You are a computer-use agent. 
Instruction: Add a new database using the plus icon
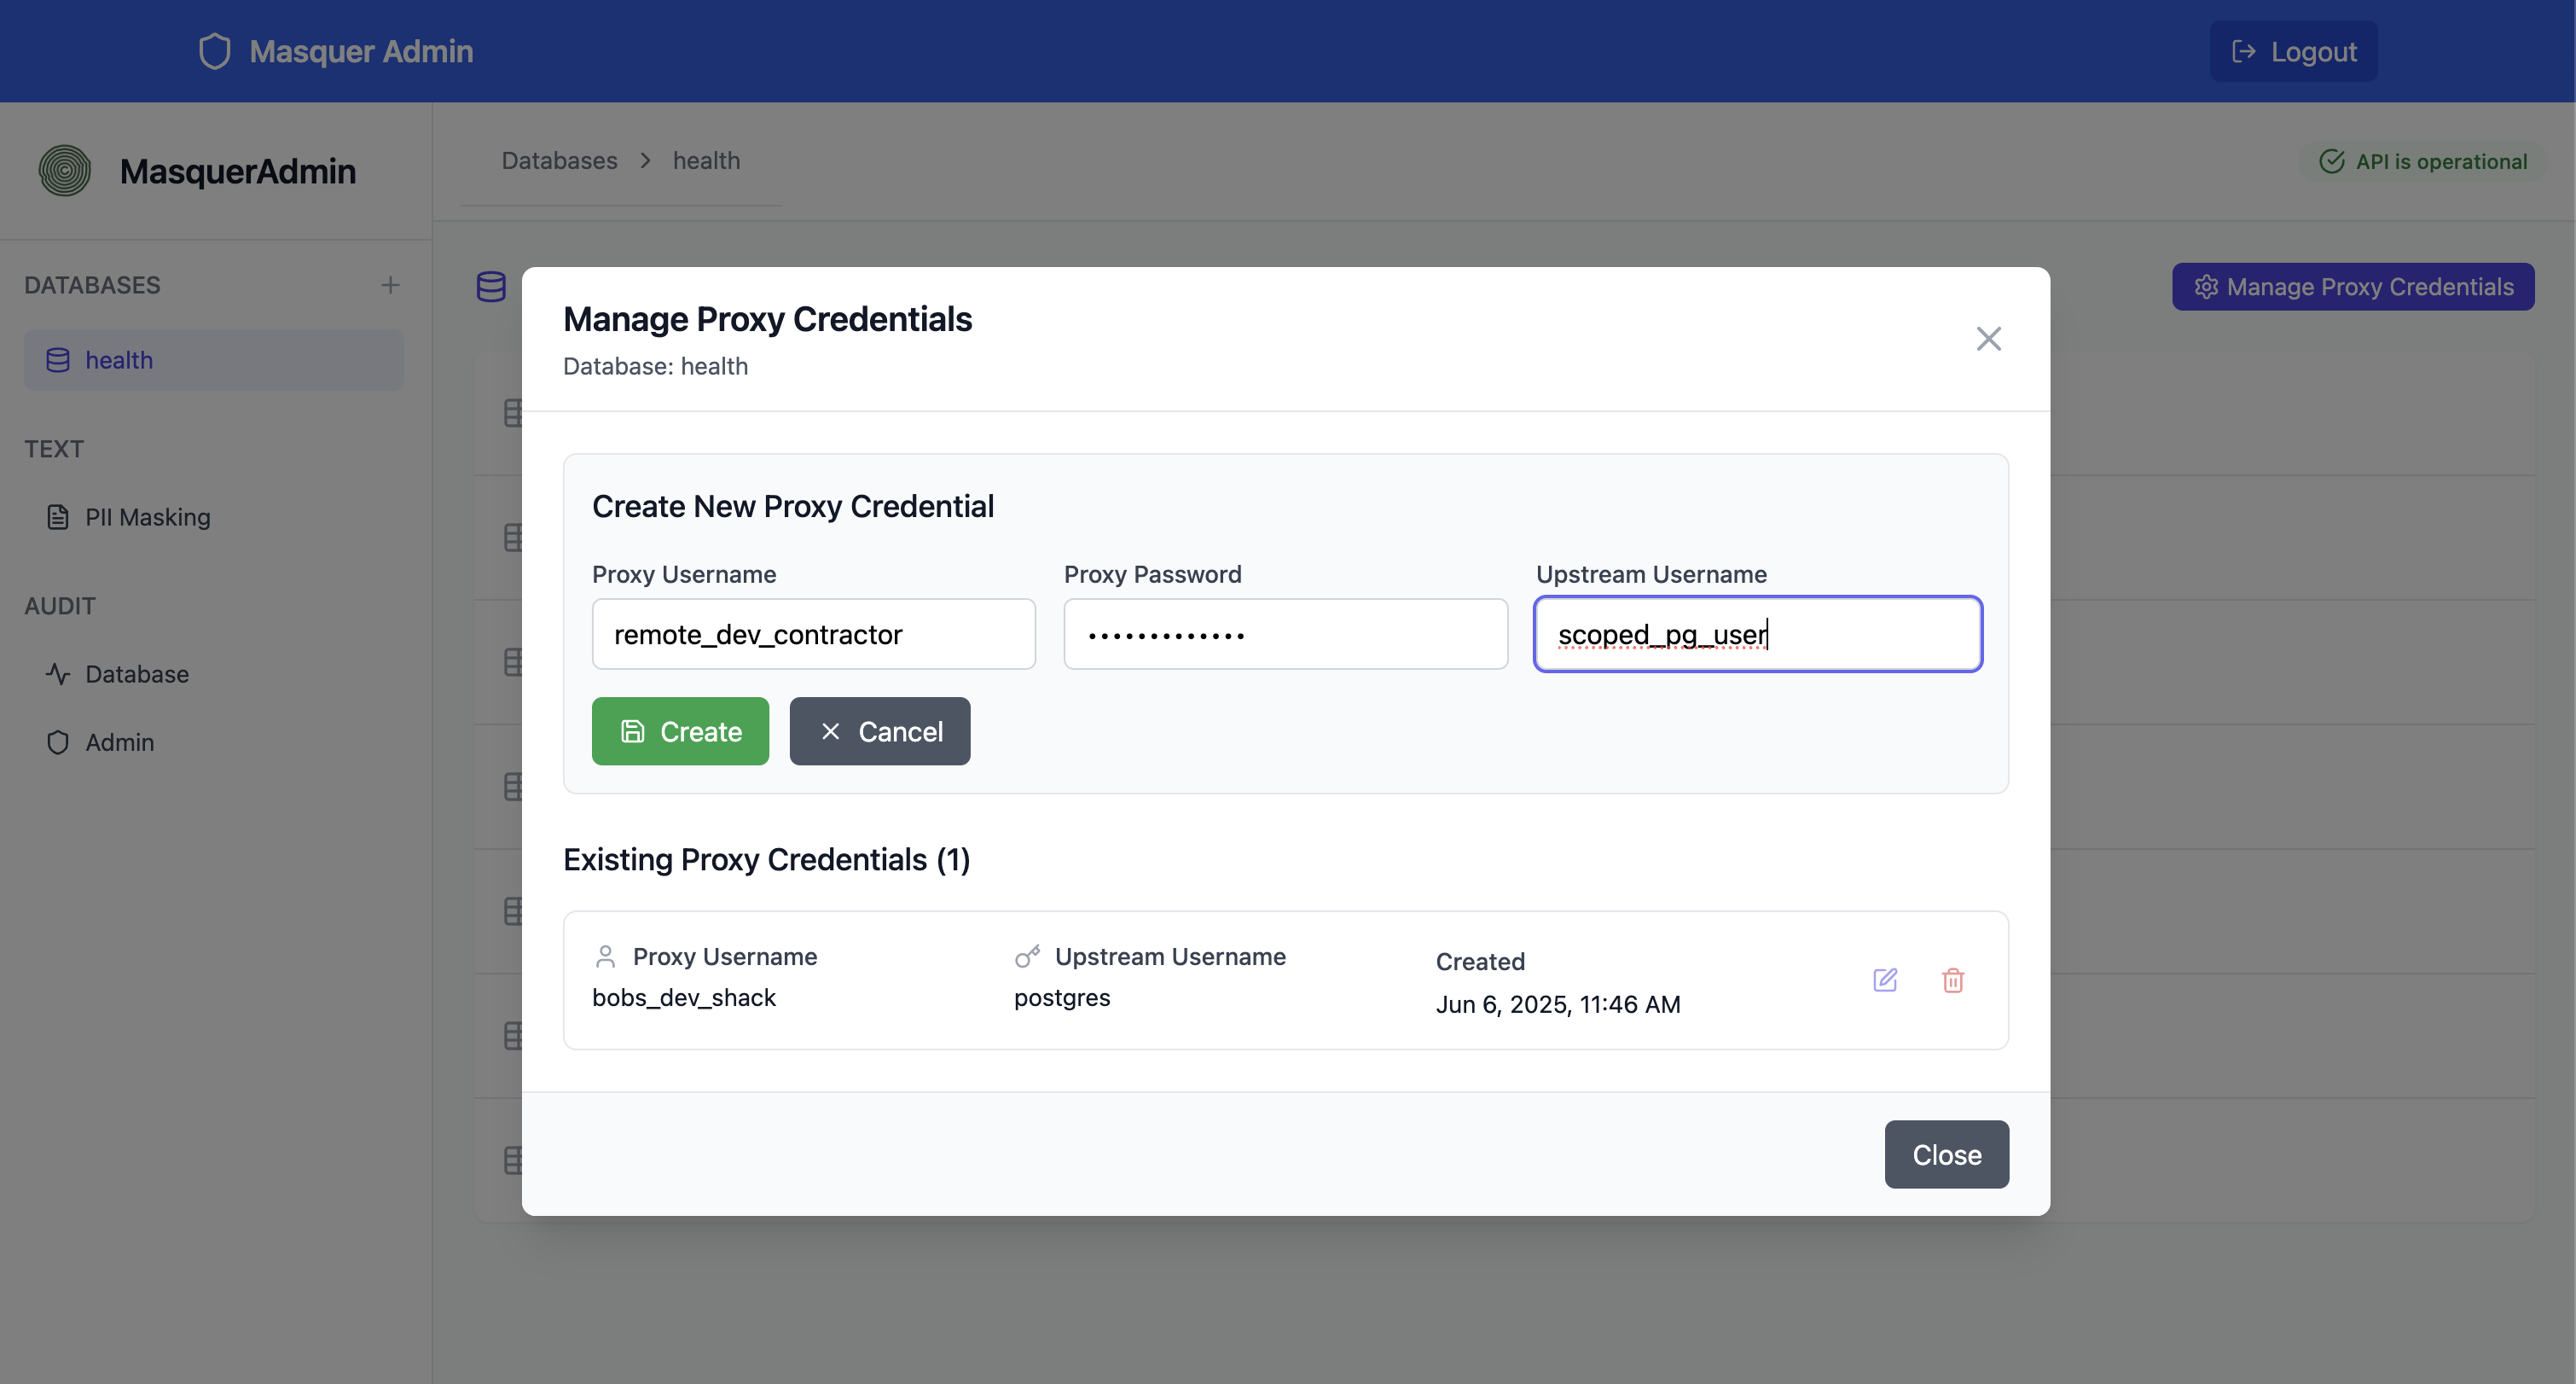(391, 285)
